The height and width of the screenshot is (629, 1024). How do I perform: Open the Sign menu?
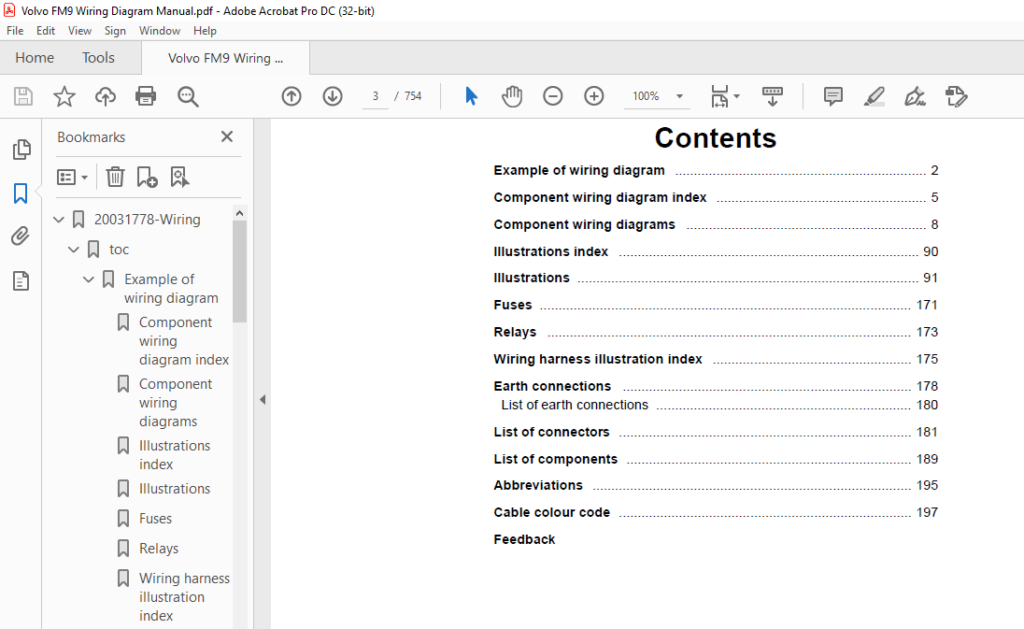click(115, 31)
